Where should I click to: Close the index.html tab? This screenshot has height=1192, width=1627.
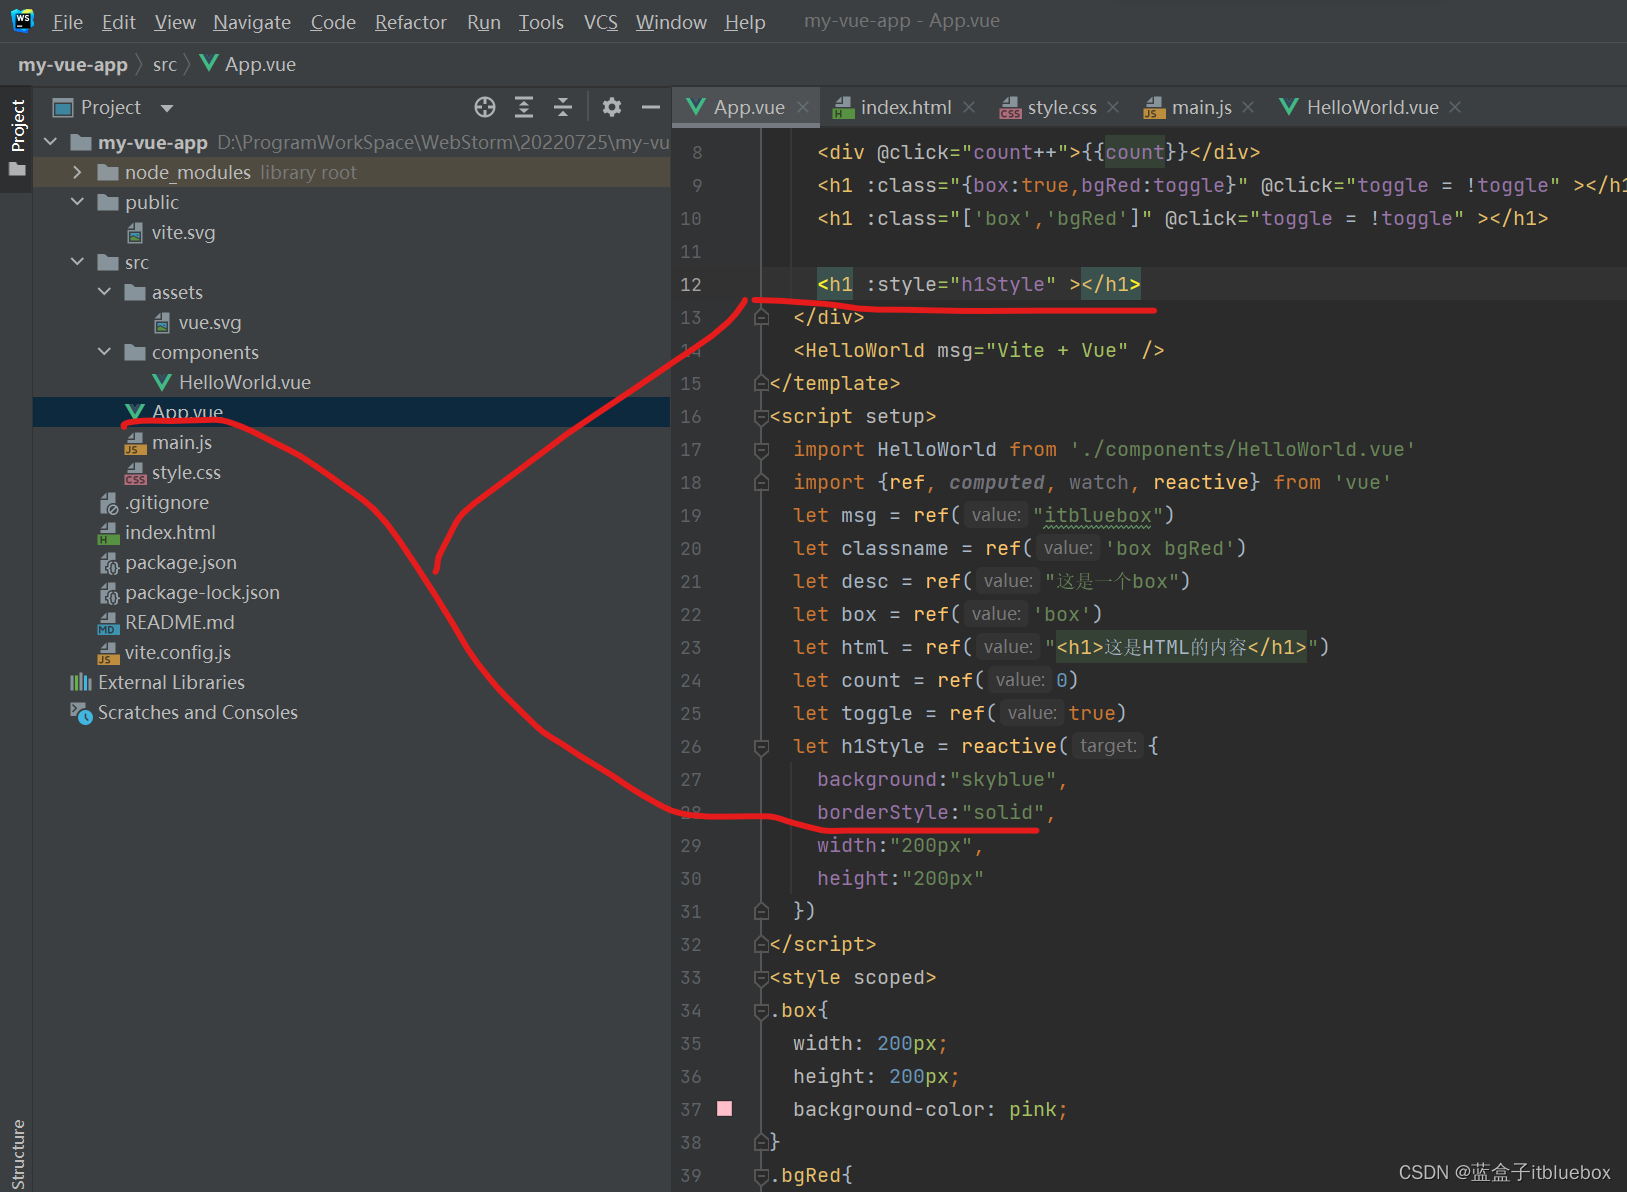(969, 107)
